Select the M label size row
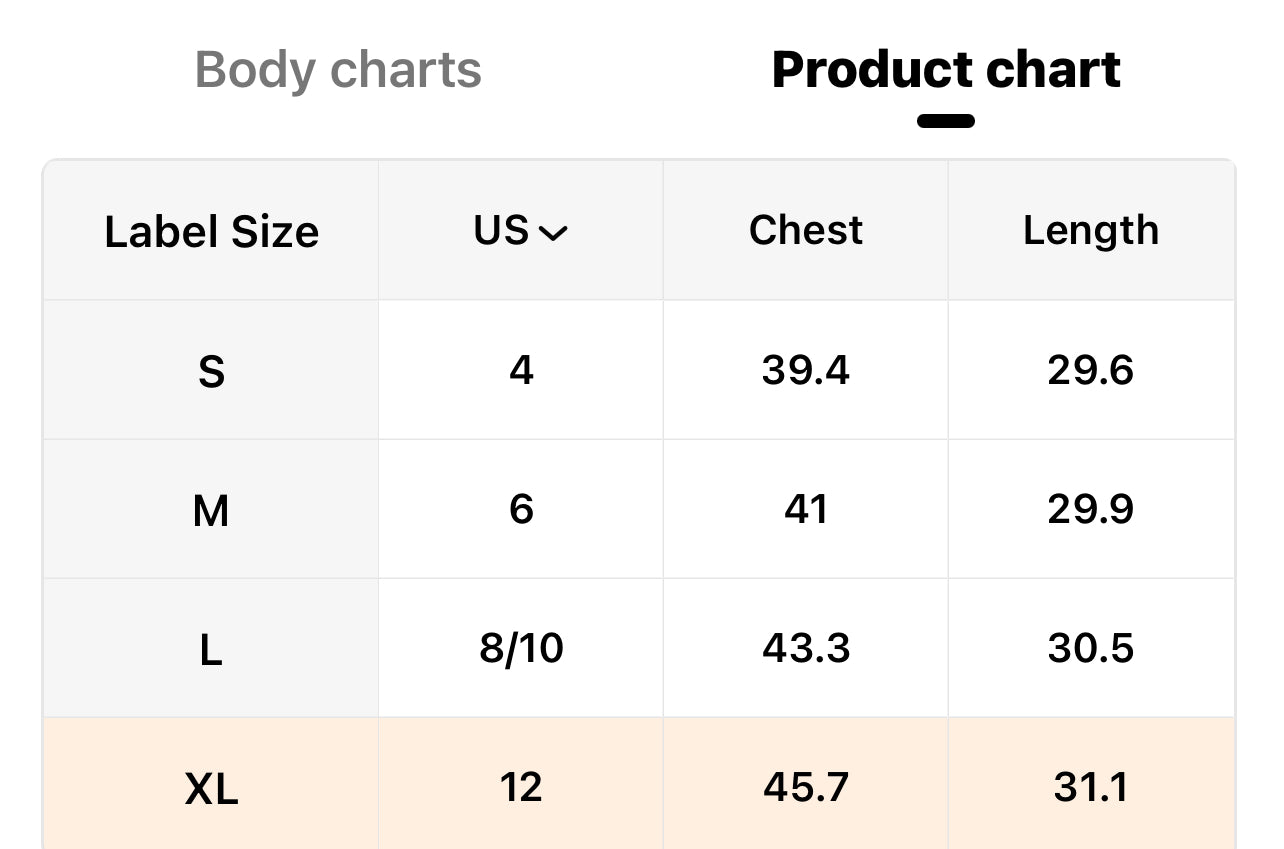The image size is (1284, 849). pyautogui.click(x=211, y=511)
